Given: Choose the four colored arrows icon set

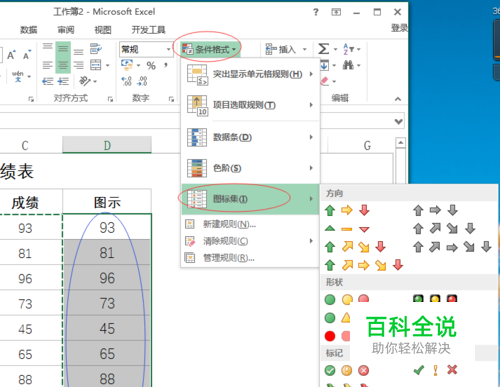Looking at the screenshot, I should pos(356,247).
